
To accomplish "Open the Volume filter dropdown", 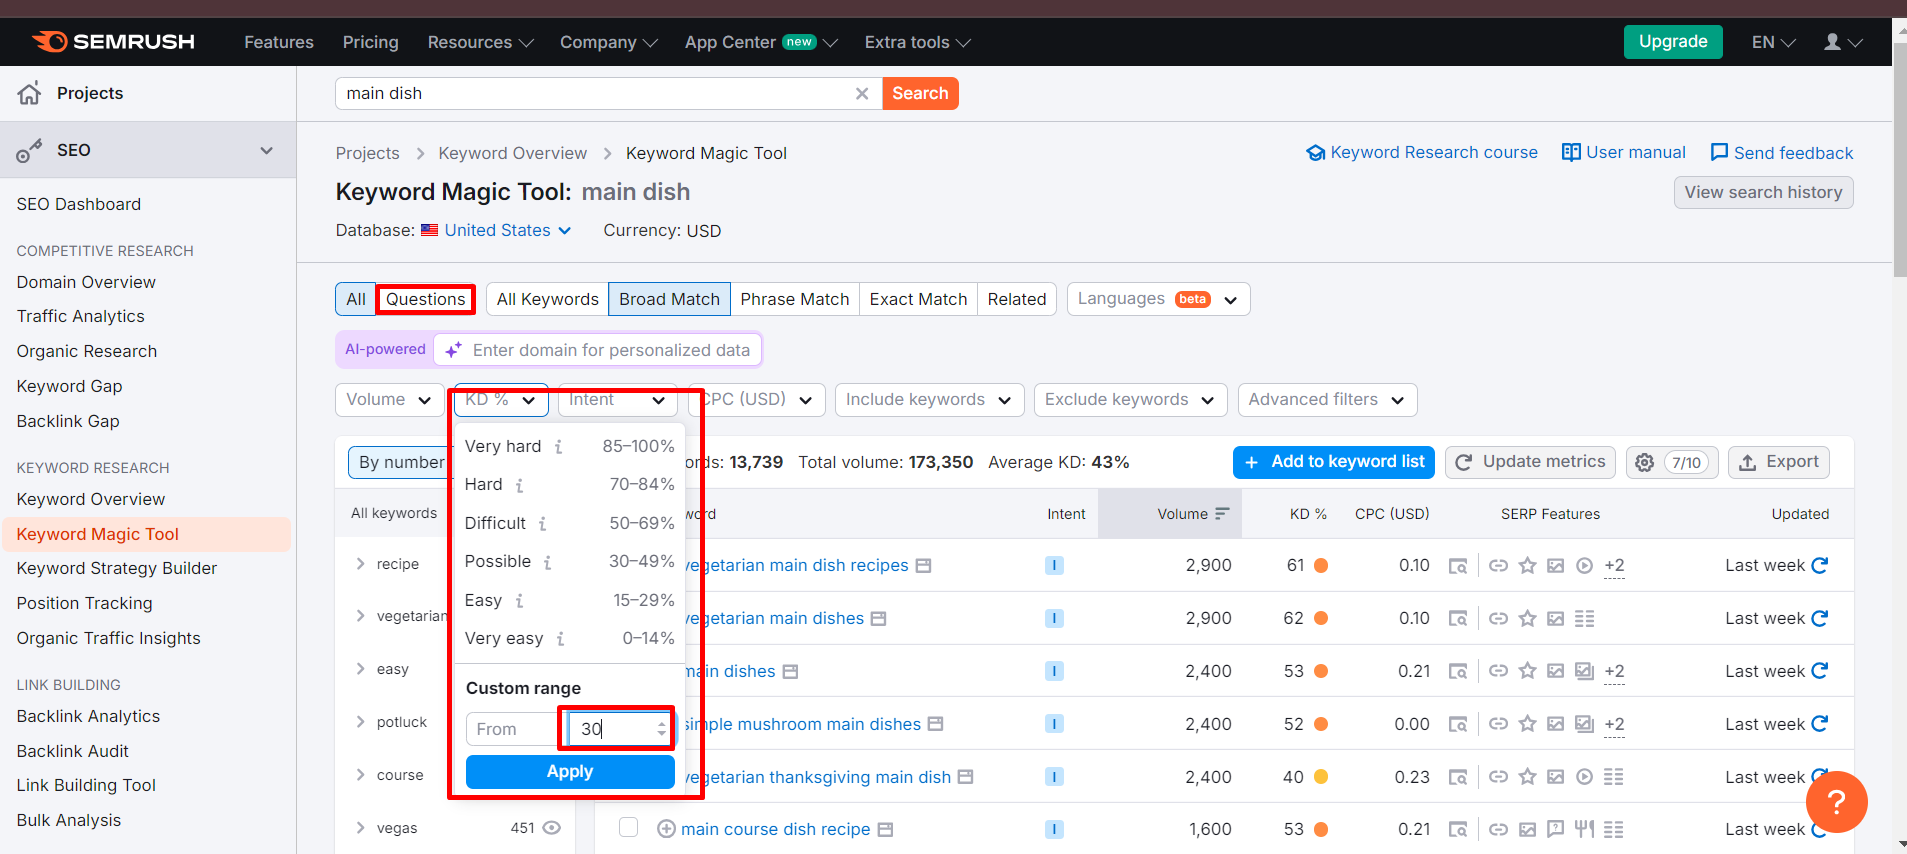I will click(x=389, y=400).
